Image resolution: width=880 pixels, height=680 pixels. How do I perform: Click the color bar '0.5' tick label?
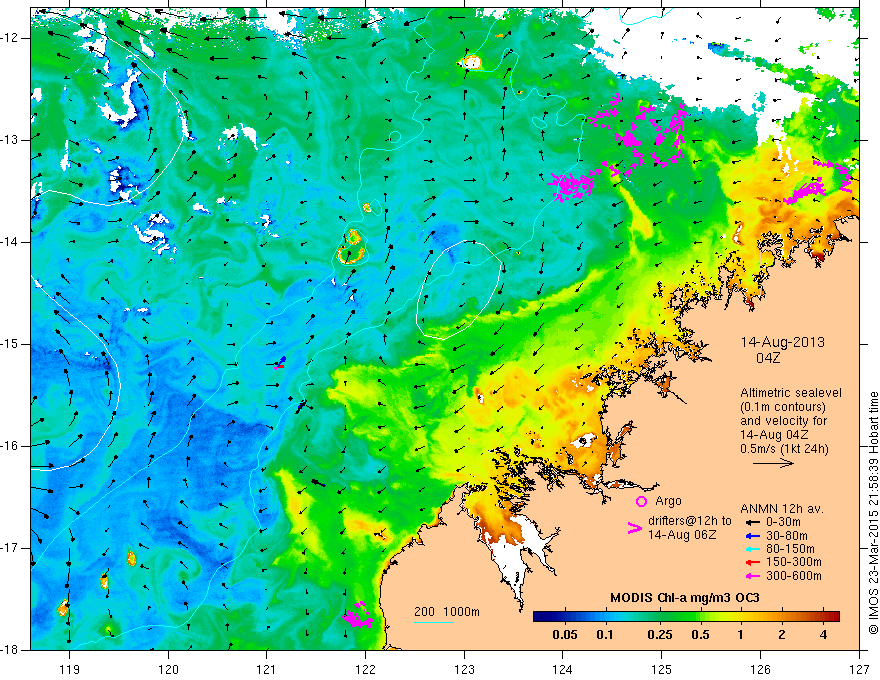pyautogui.click(x=700, y=635)
